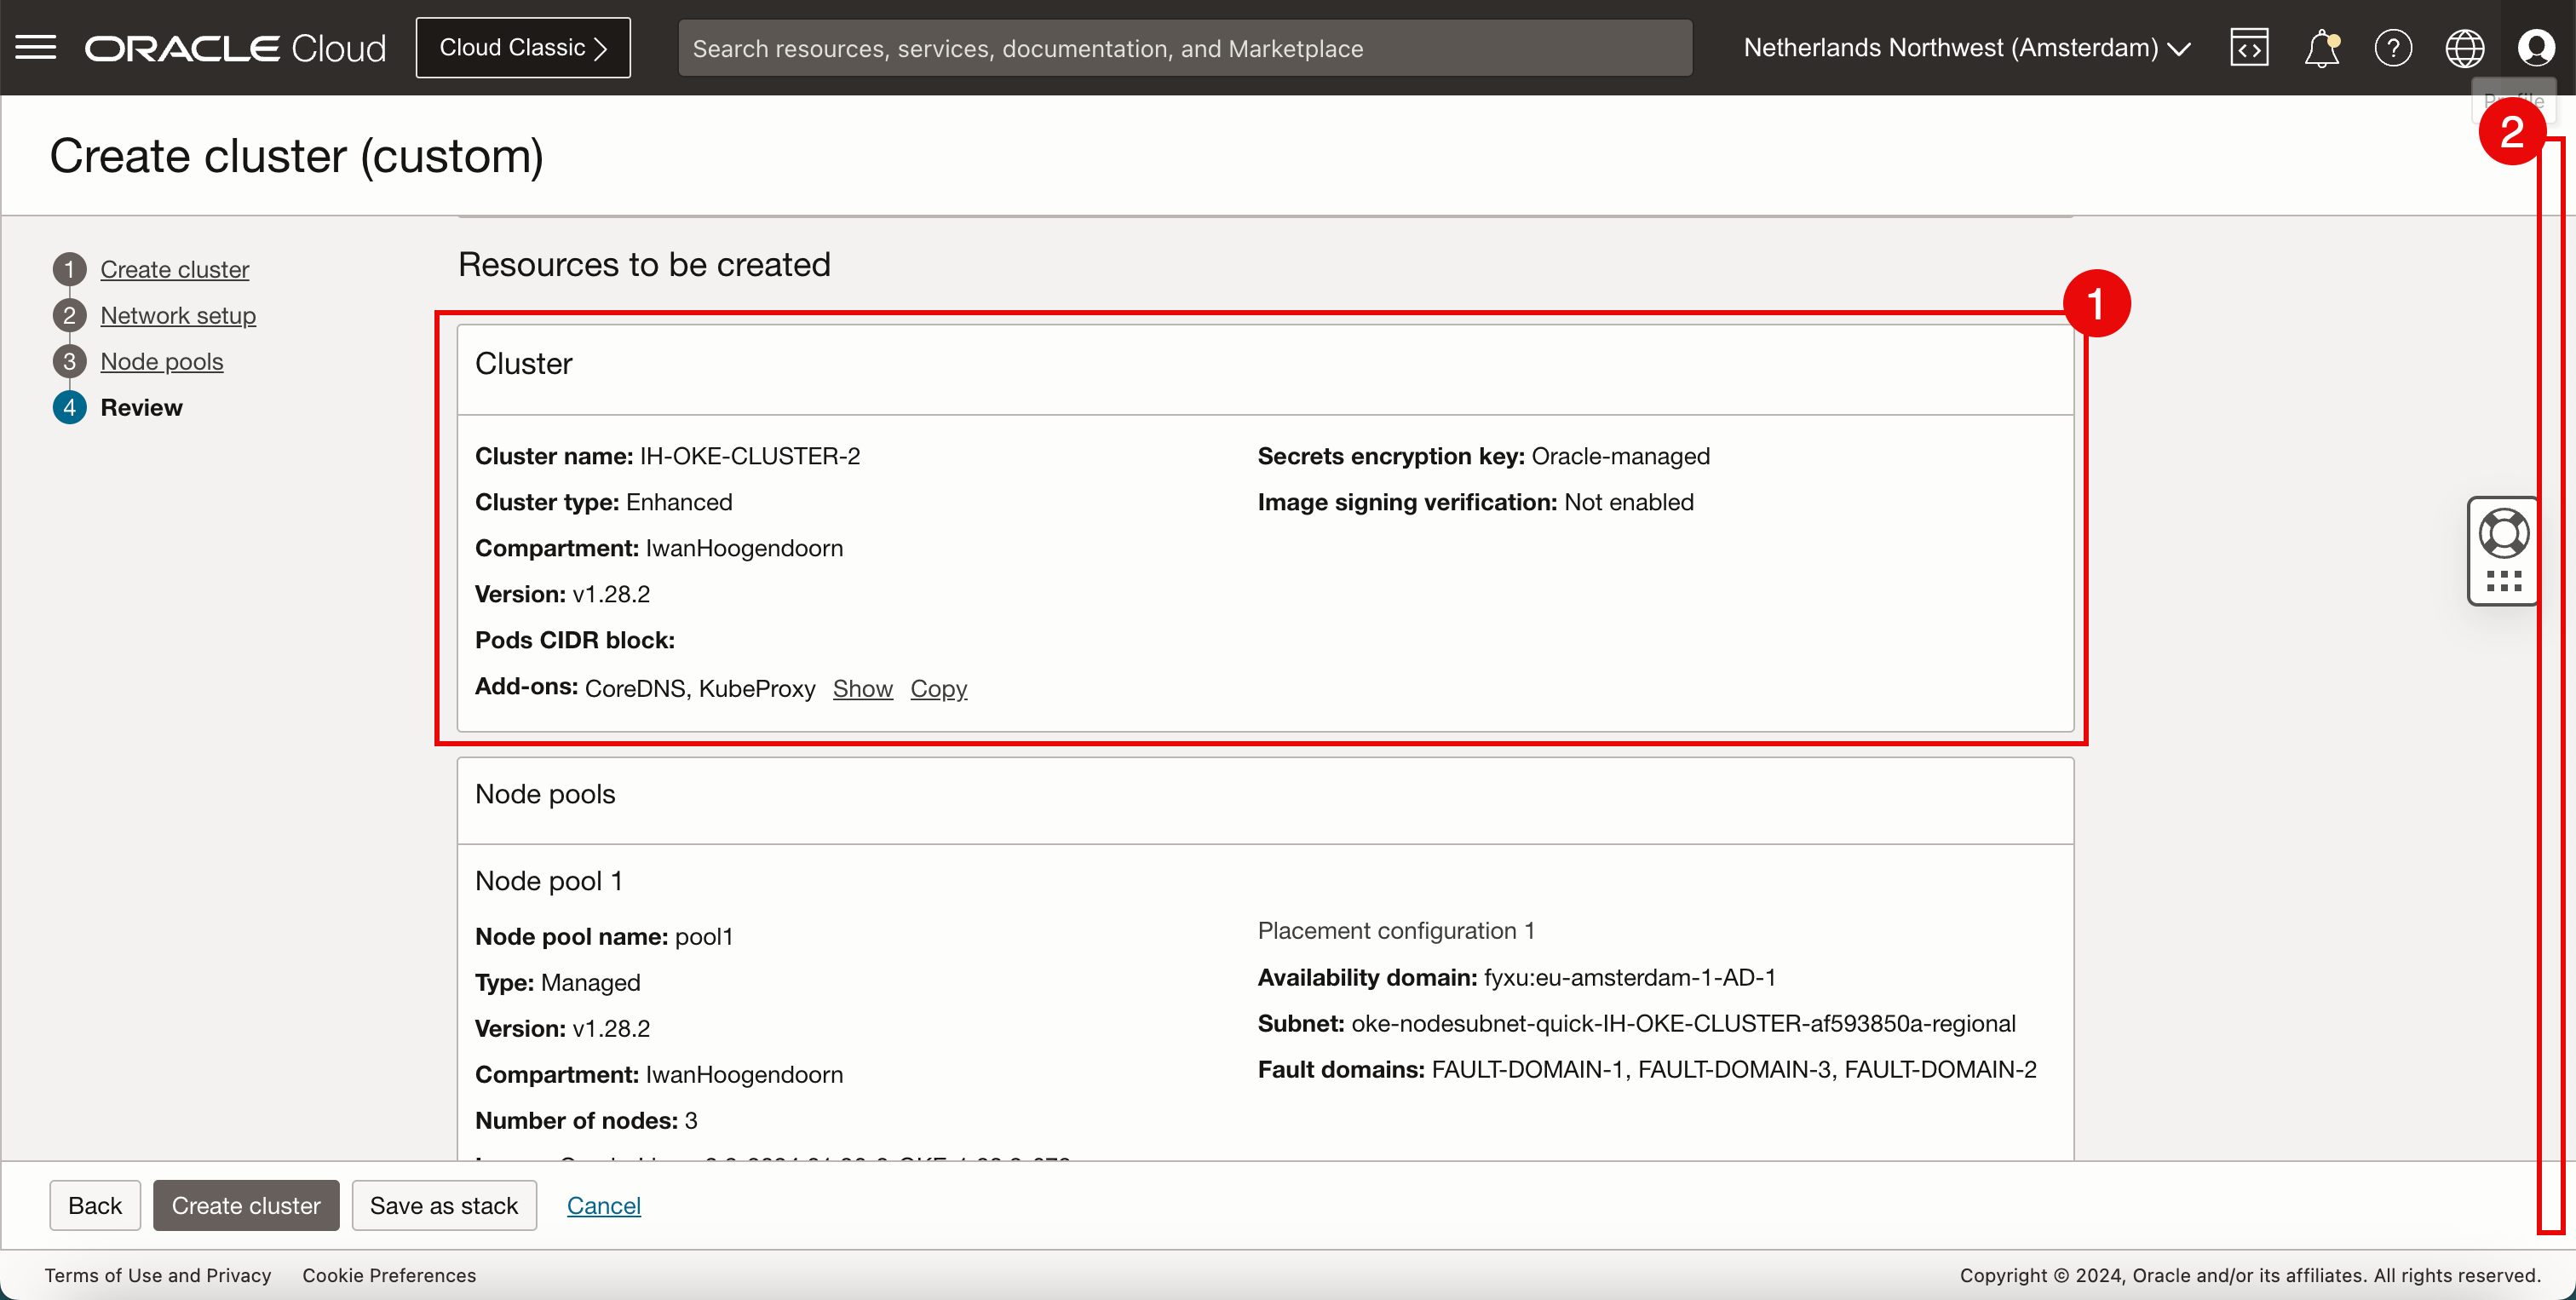Click Save as stack
2576x1300 pixels.
pos(443,1205)
